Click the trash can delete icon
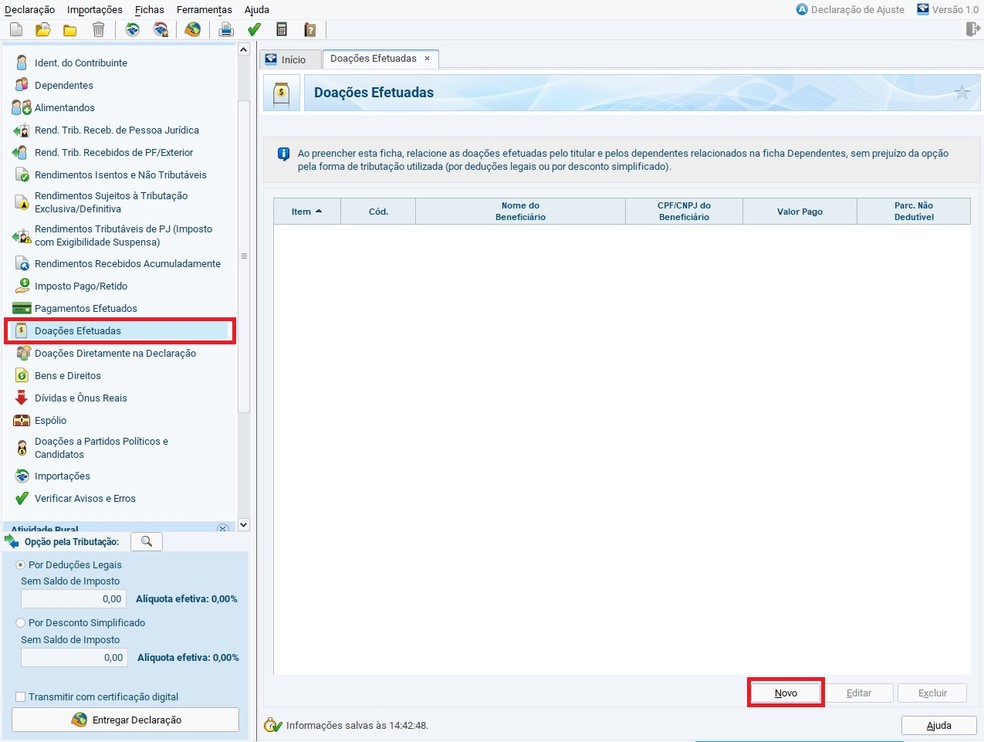Image resolution: width=984 pixels, height=742 pixels. pos(99,30)
